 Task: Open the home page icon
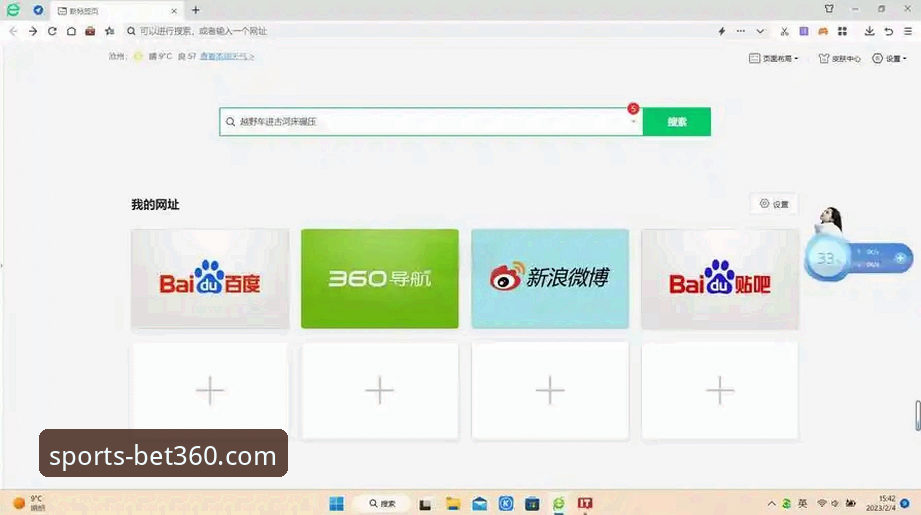click(x=71, y=31)
